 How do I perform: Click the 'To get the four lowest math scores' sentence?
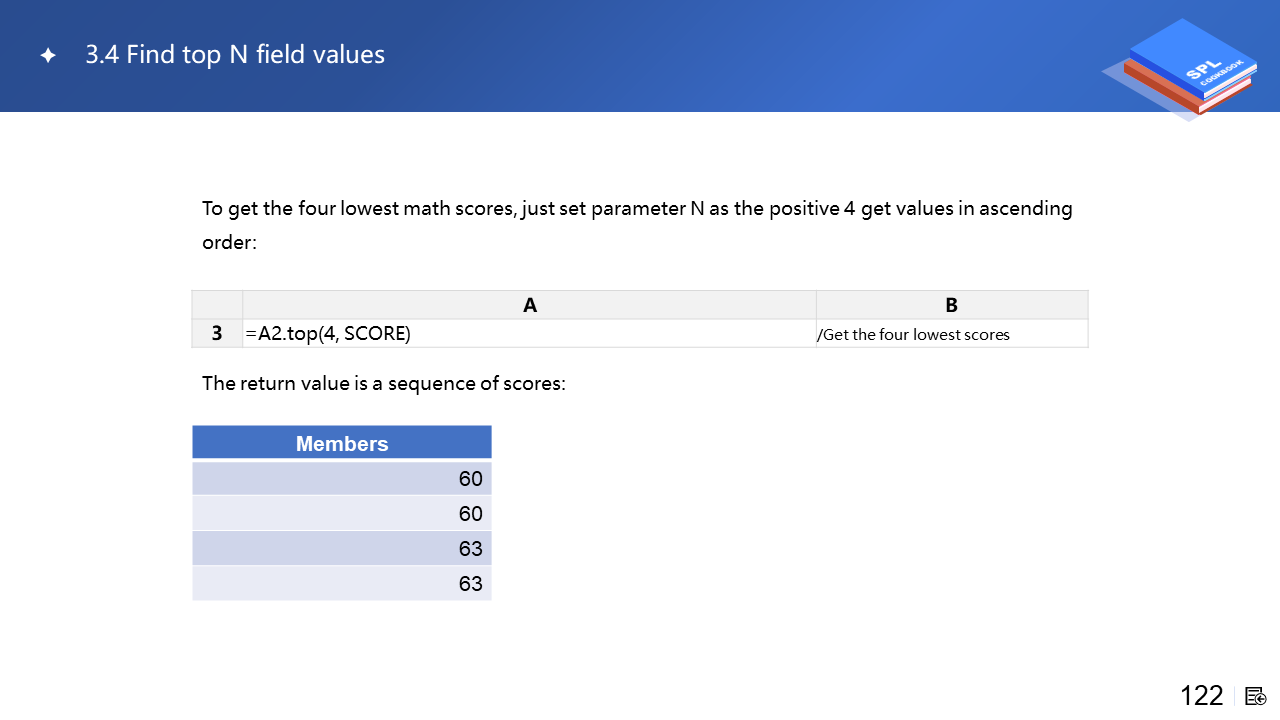point(636,209)
